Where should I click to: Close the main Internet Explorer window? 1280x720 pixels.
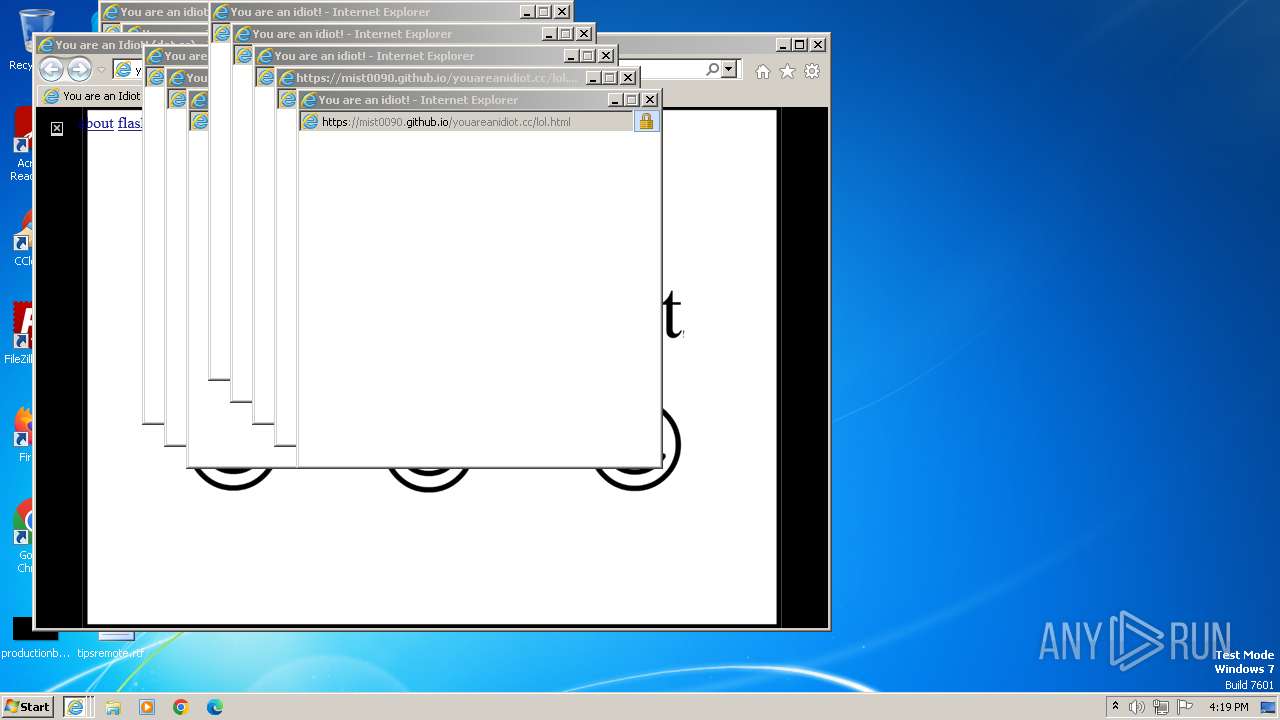click(818, 44)
